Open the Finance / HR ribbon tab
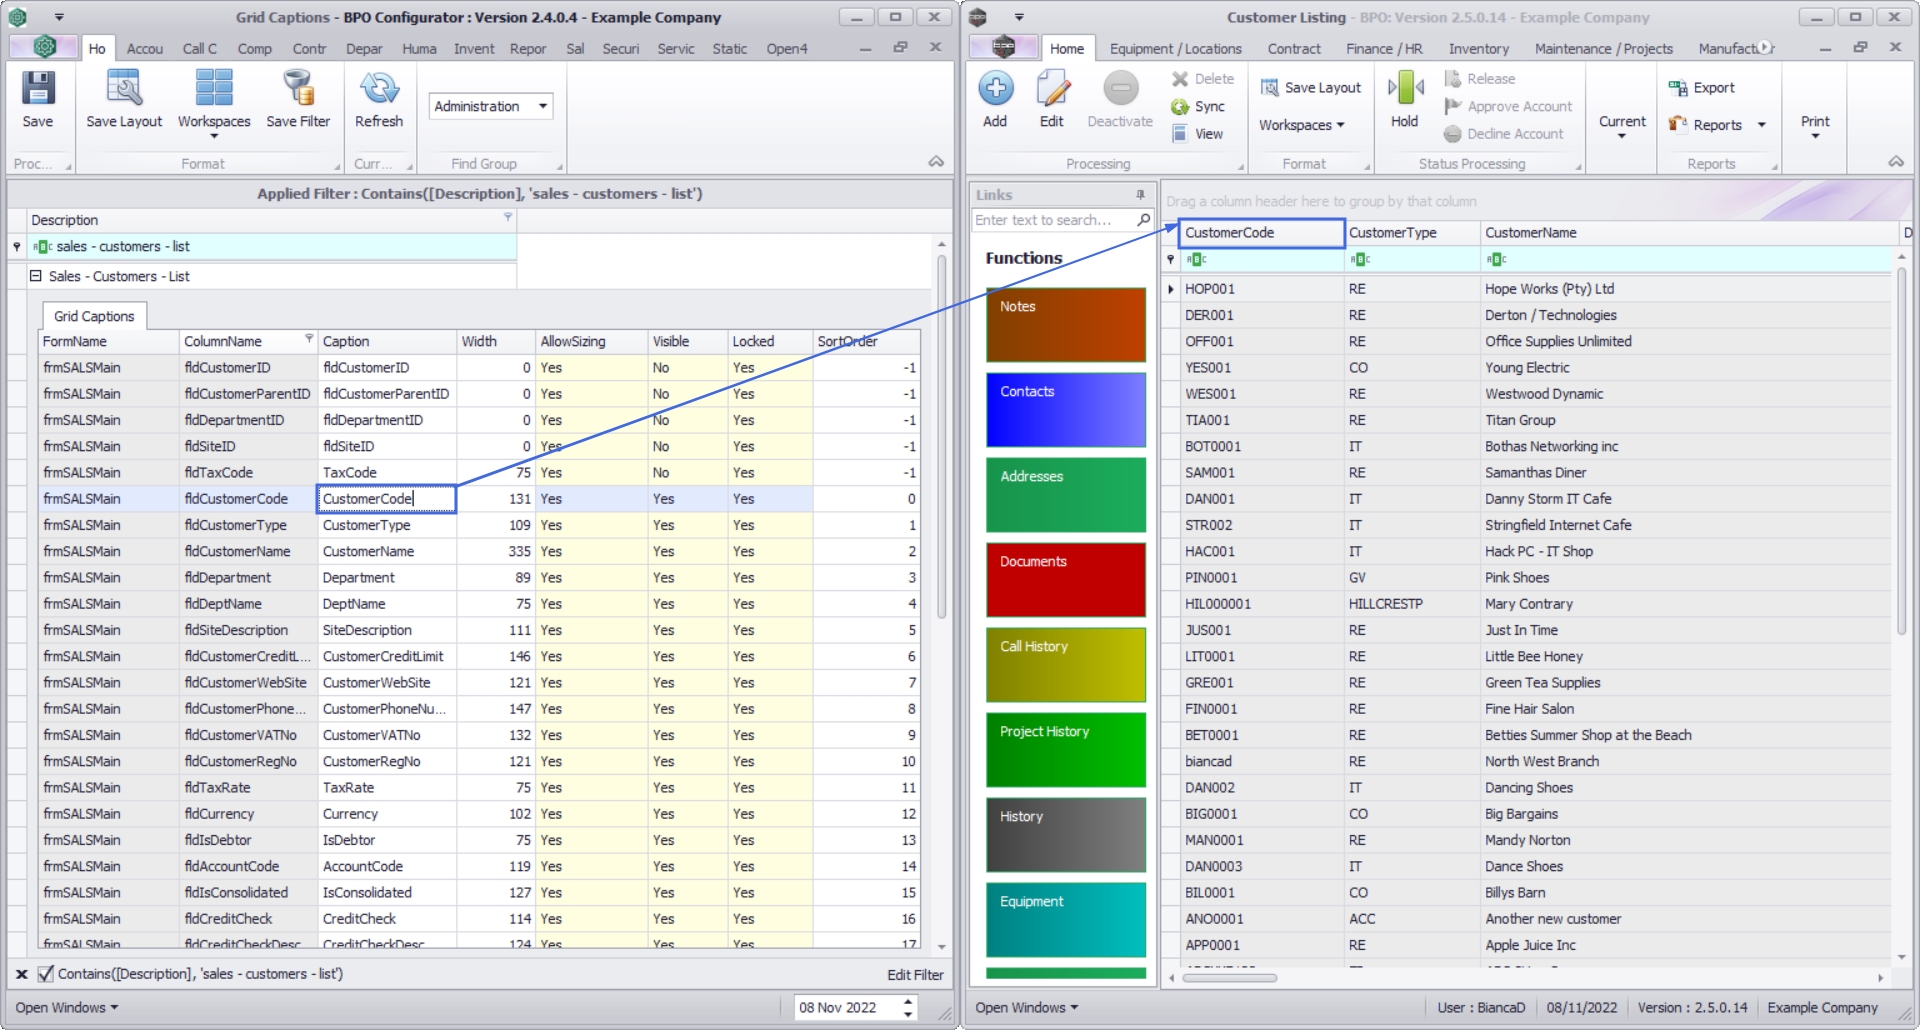Viewport: 1920px width, 1030px height. 1384,49
